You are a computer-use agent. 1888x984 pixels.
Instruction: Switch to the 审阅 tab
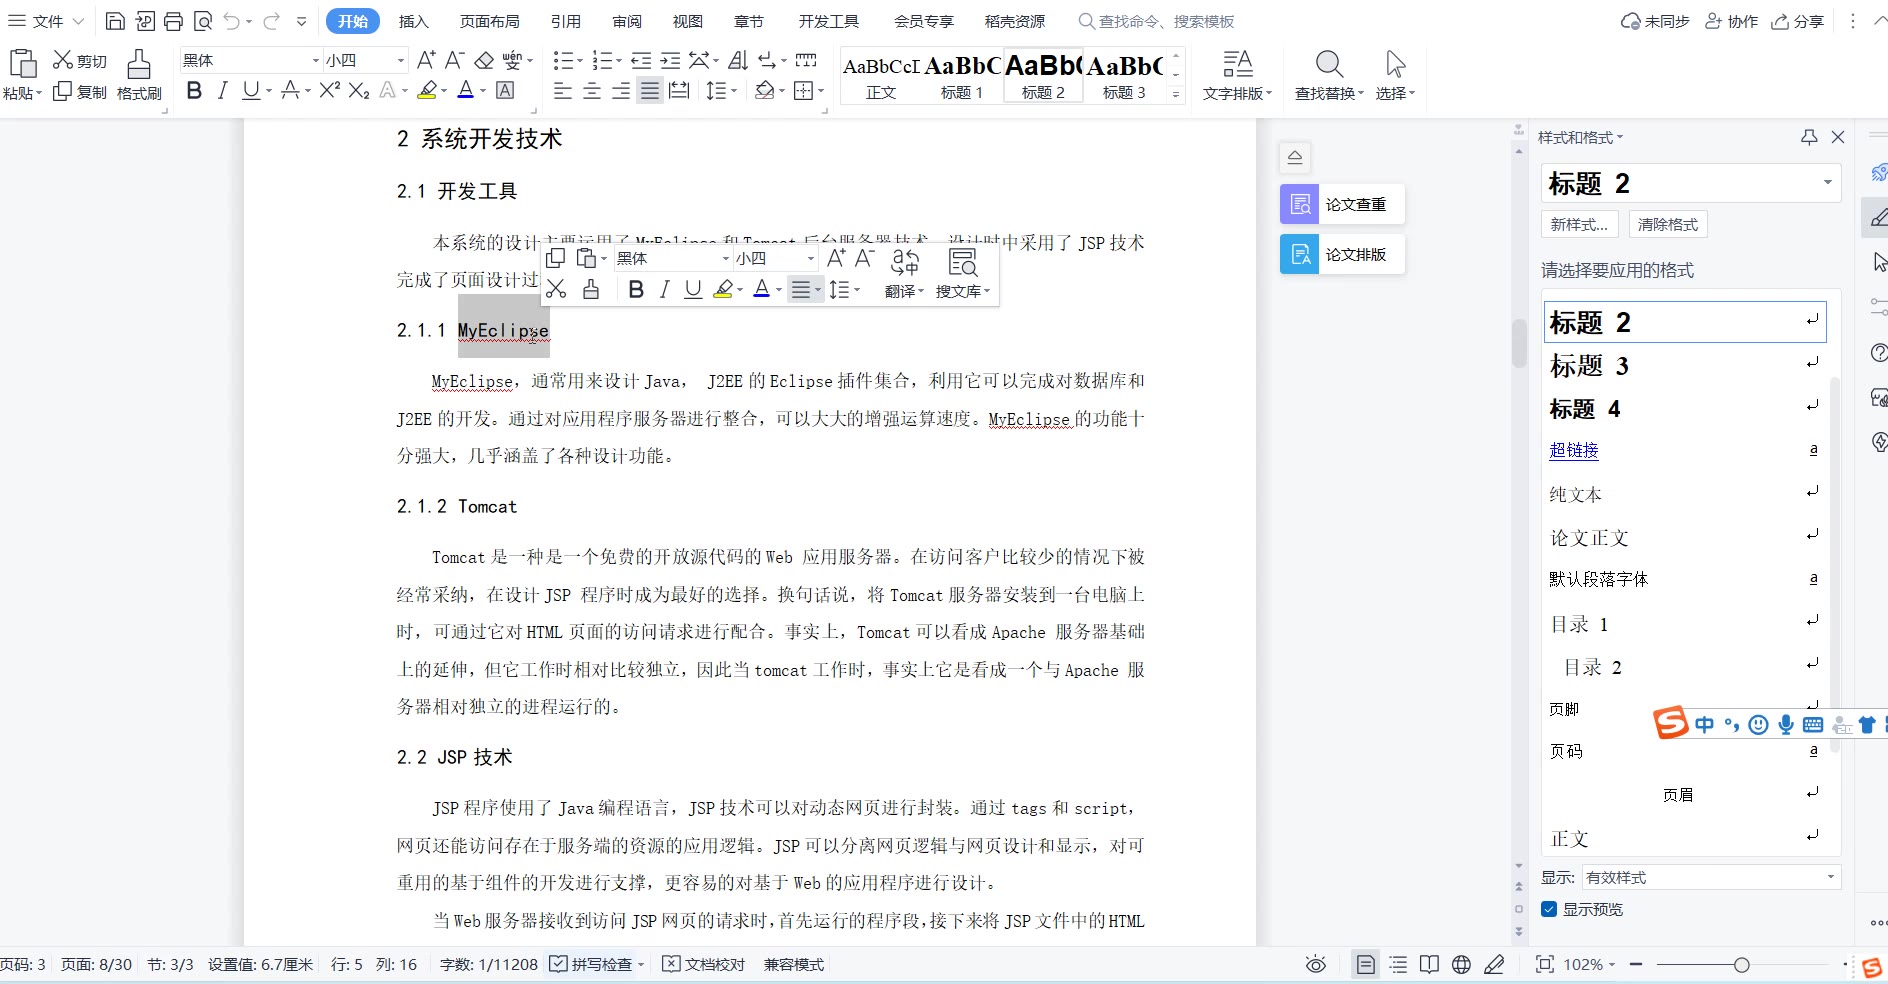point(627,21)
